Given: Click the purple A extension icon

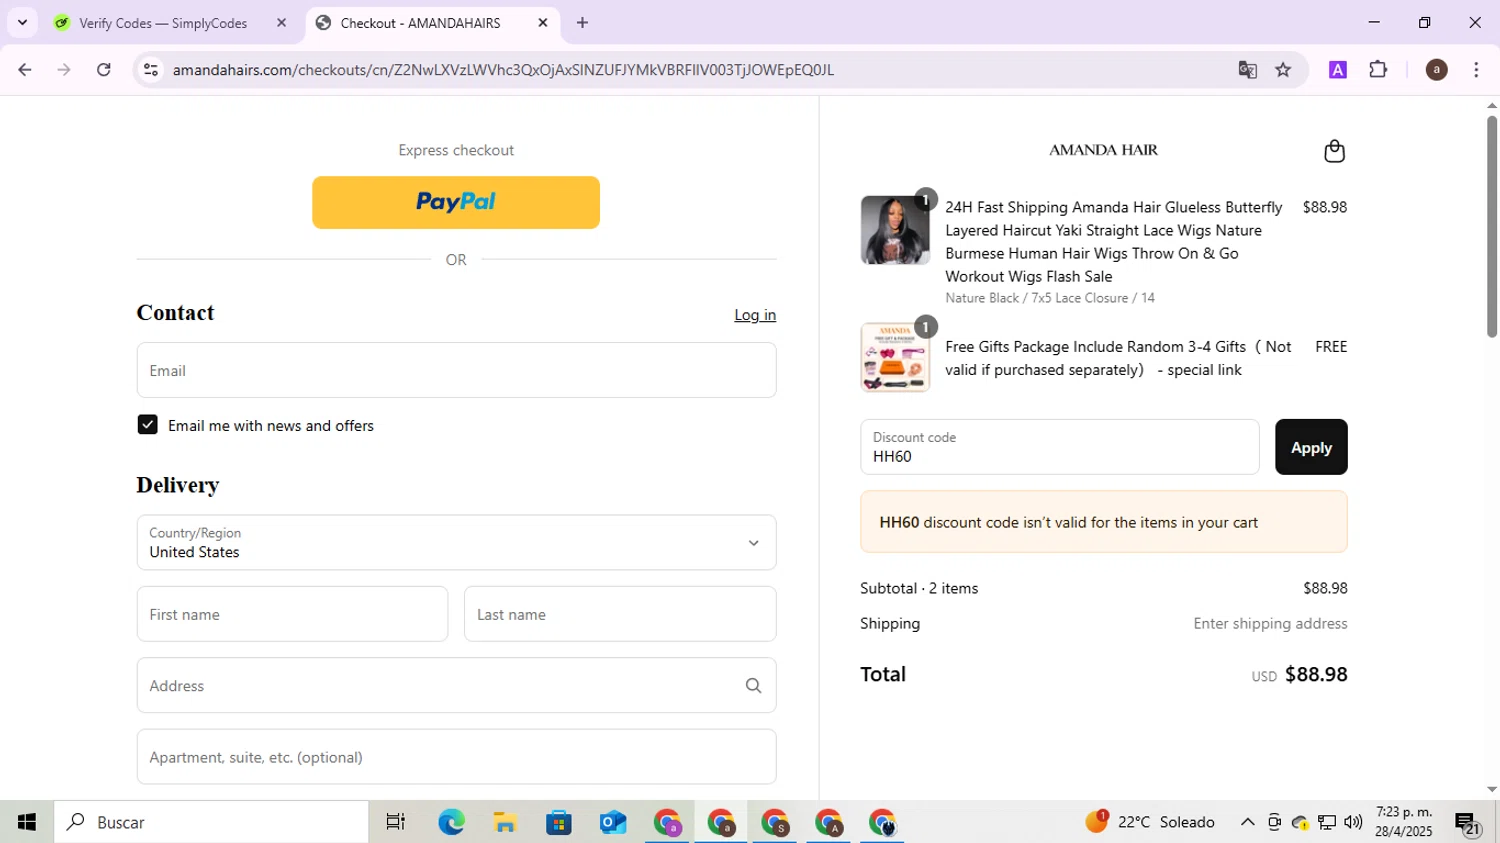Looking at the screenshot, I should coord(1338,70).
